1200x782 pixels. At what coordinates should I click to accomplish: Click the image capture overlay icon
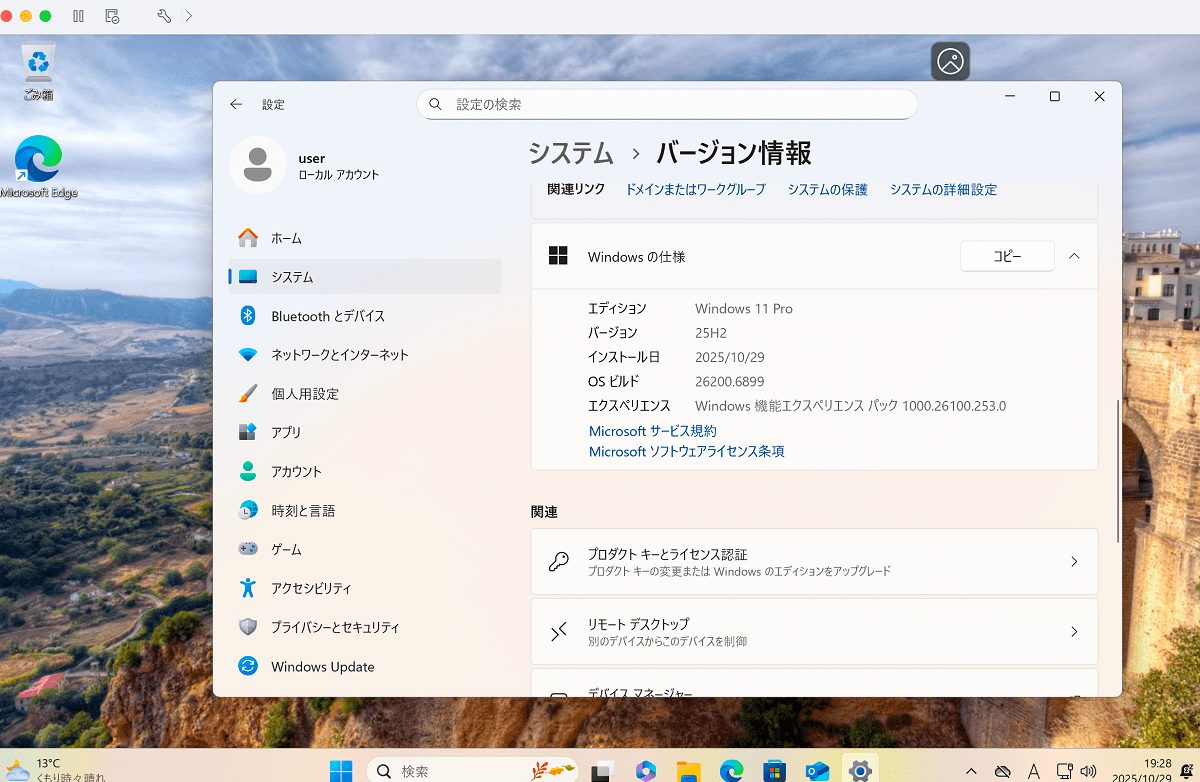click(951, 61)
